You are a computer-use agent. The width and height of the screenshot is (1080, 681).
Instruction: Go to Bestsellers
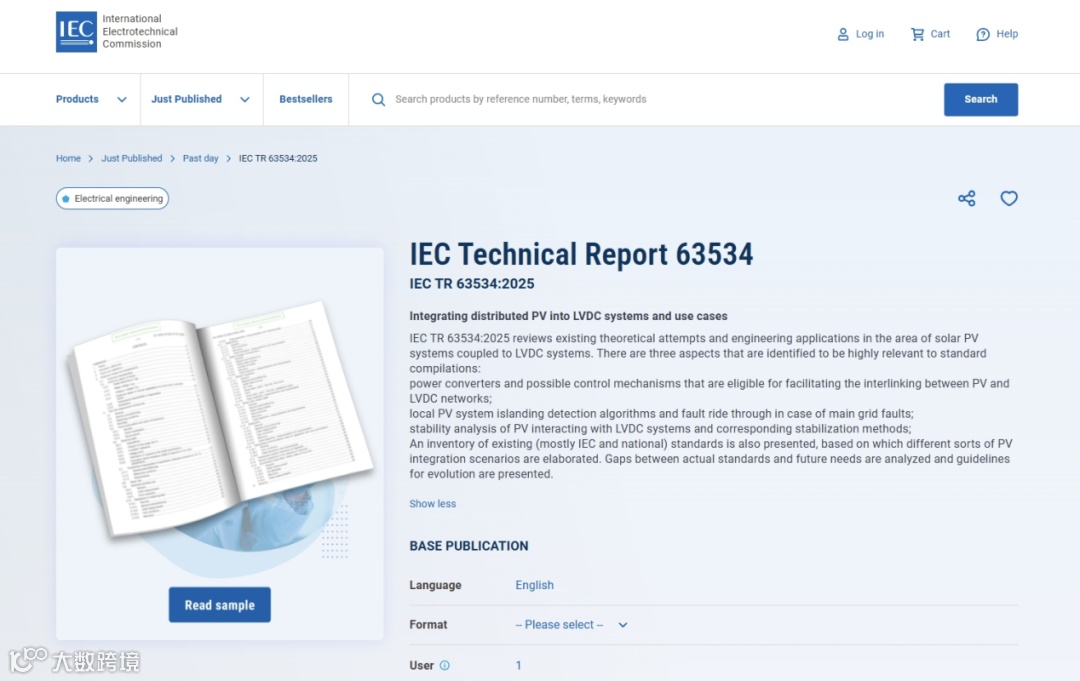point(306,99)
